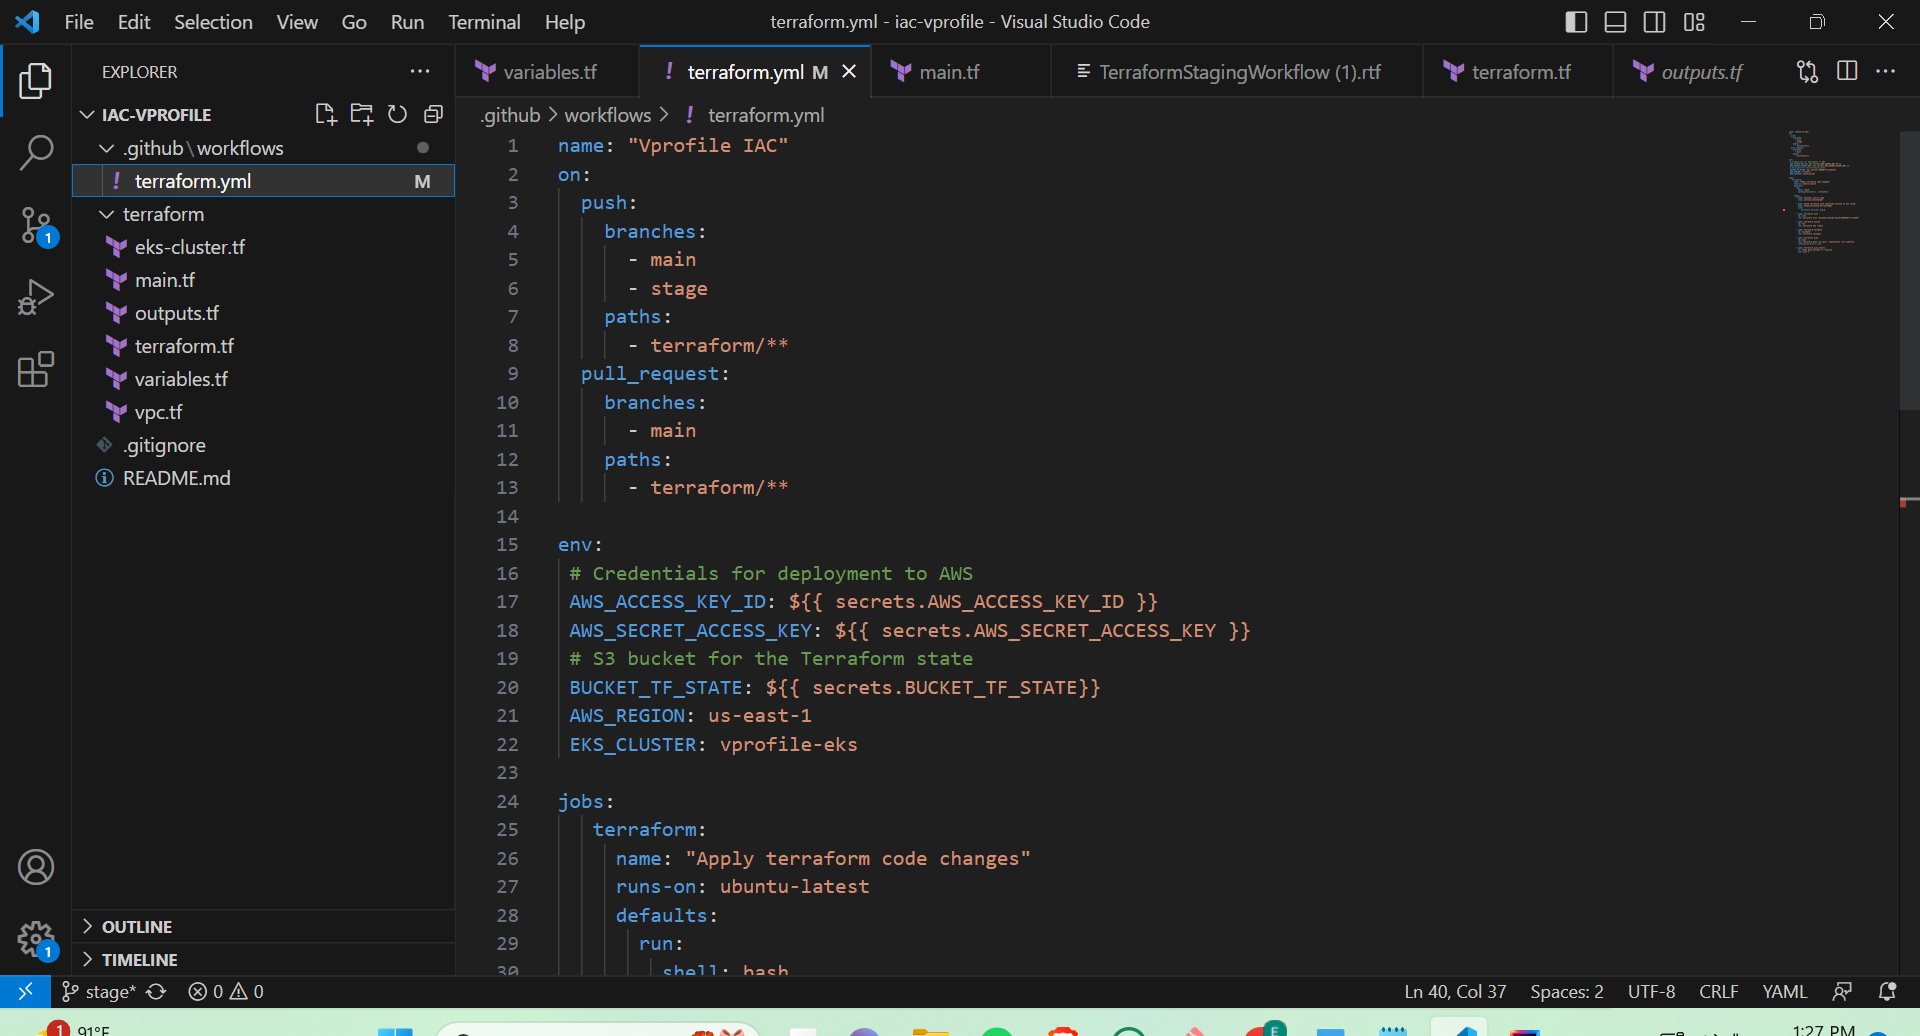Click the editor minimap
The height and width of the screenshot is (1036, 1920).
click(x=1840, y=190)
